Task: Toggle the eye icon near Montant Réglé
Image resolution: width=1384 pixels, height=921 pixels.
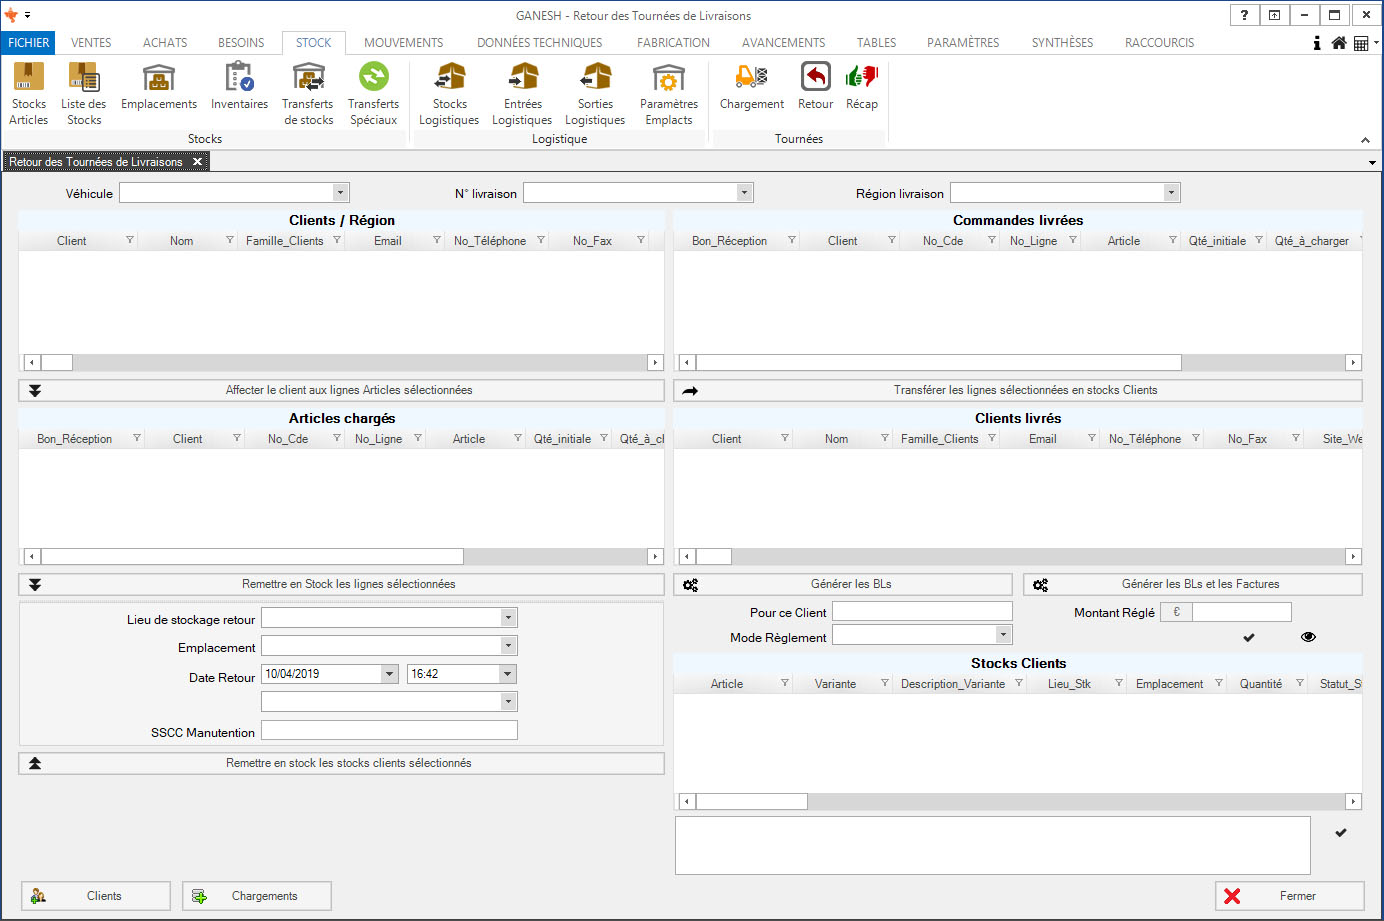Action: pyautogui.click(x=1308, y=637)
